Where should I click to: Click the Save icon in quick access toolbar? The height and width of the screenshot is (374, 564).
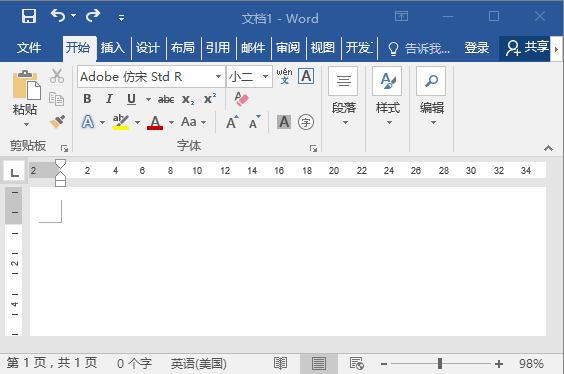click(x=29, y=16)
